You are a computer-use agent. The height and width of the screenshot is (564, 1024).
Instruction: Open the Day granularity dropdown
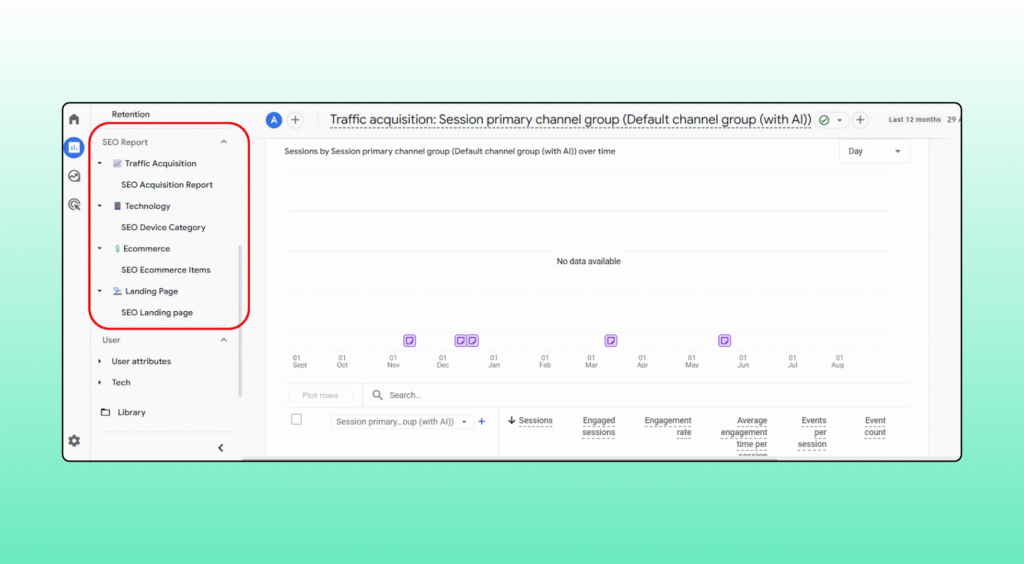click(x=874, y=151)
